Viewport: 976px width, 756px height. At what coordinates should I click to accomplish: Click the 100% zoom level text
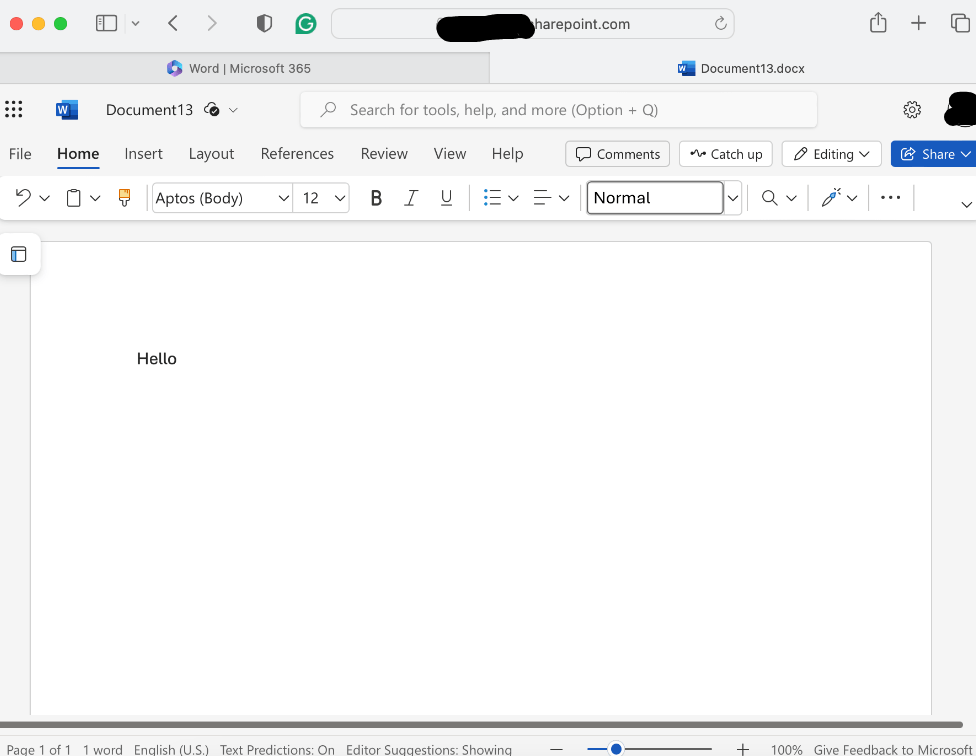786,750
